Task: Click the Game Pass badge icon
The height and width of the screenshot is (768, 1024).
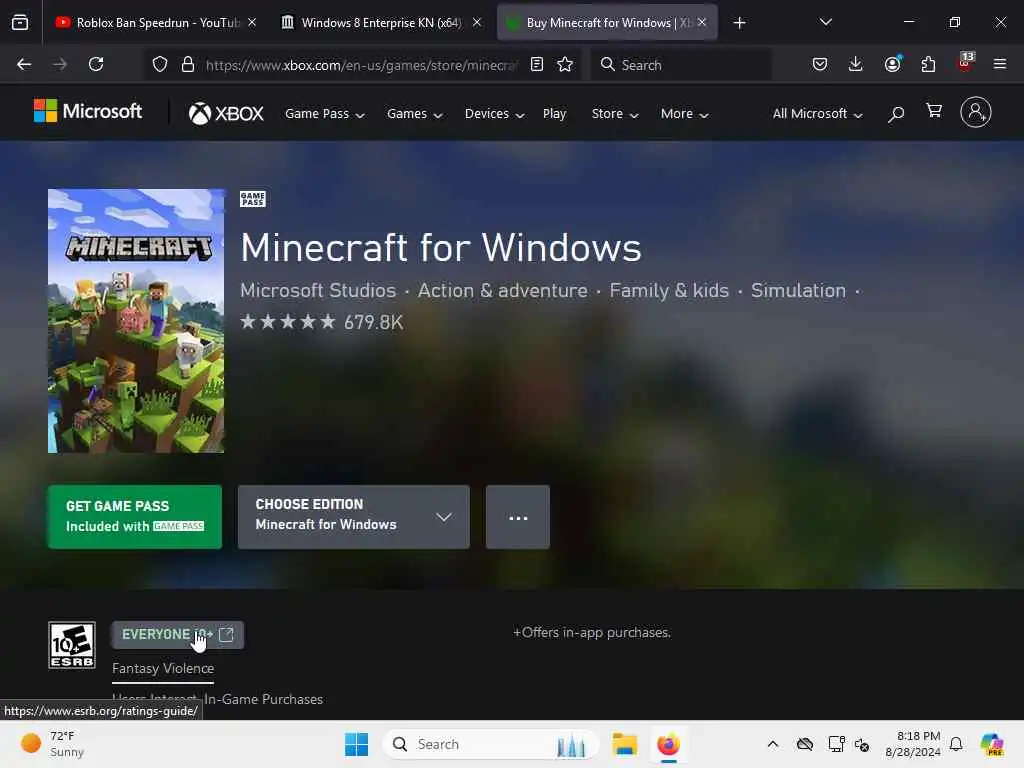Action: click(252, 199)
